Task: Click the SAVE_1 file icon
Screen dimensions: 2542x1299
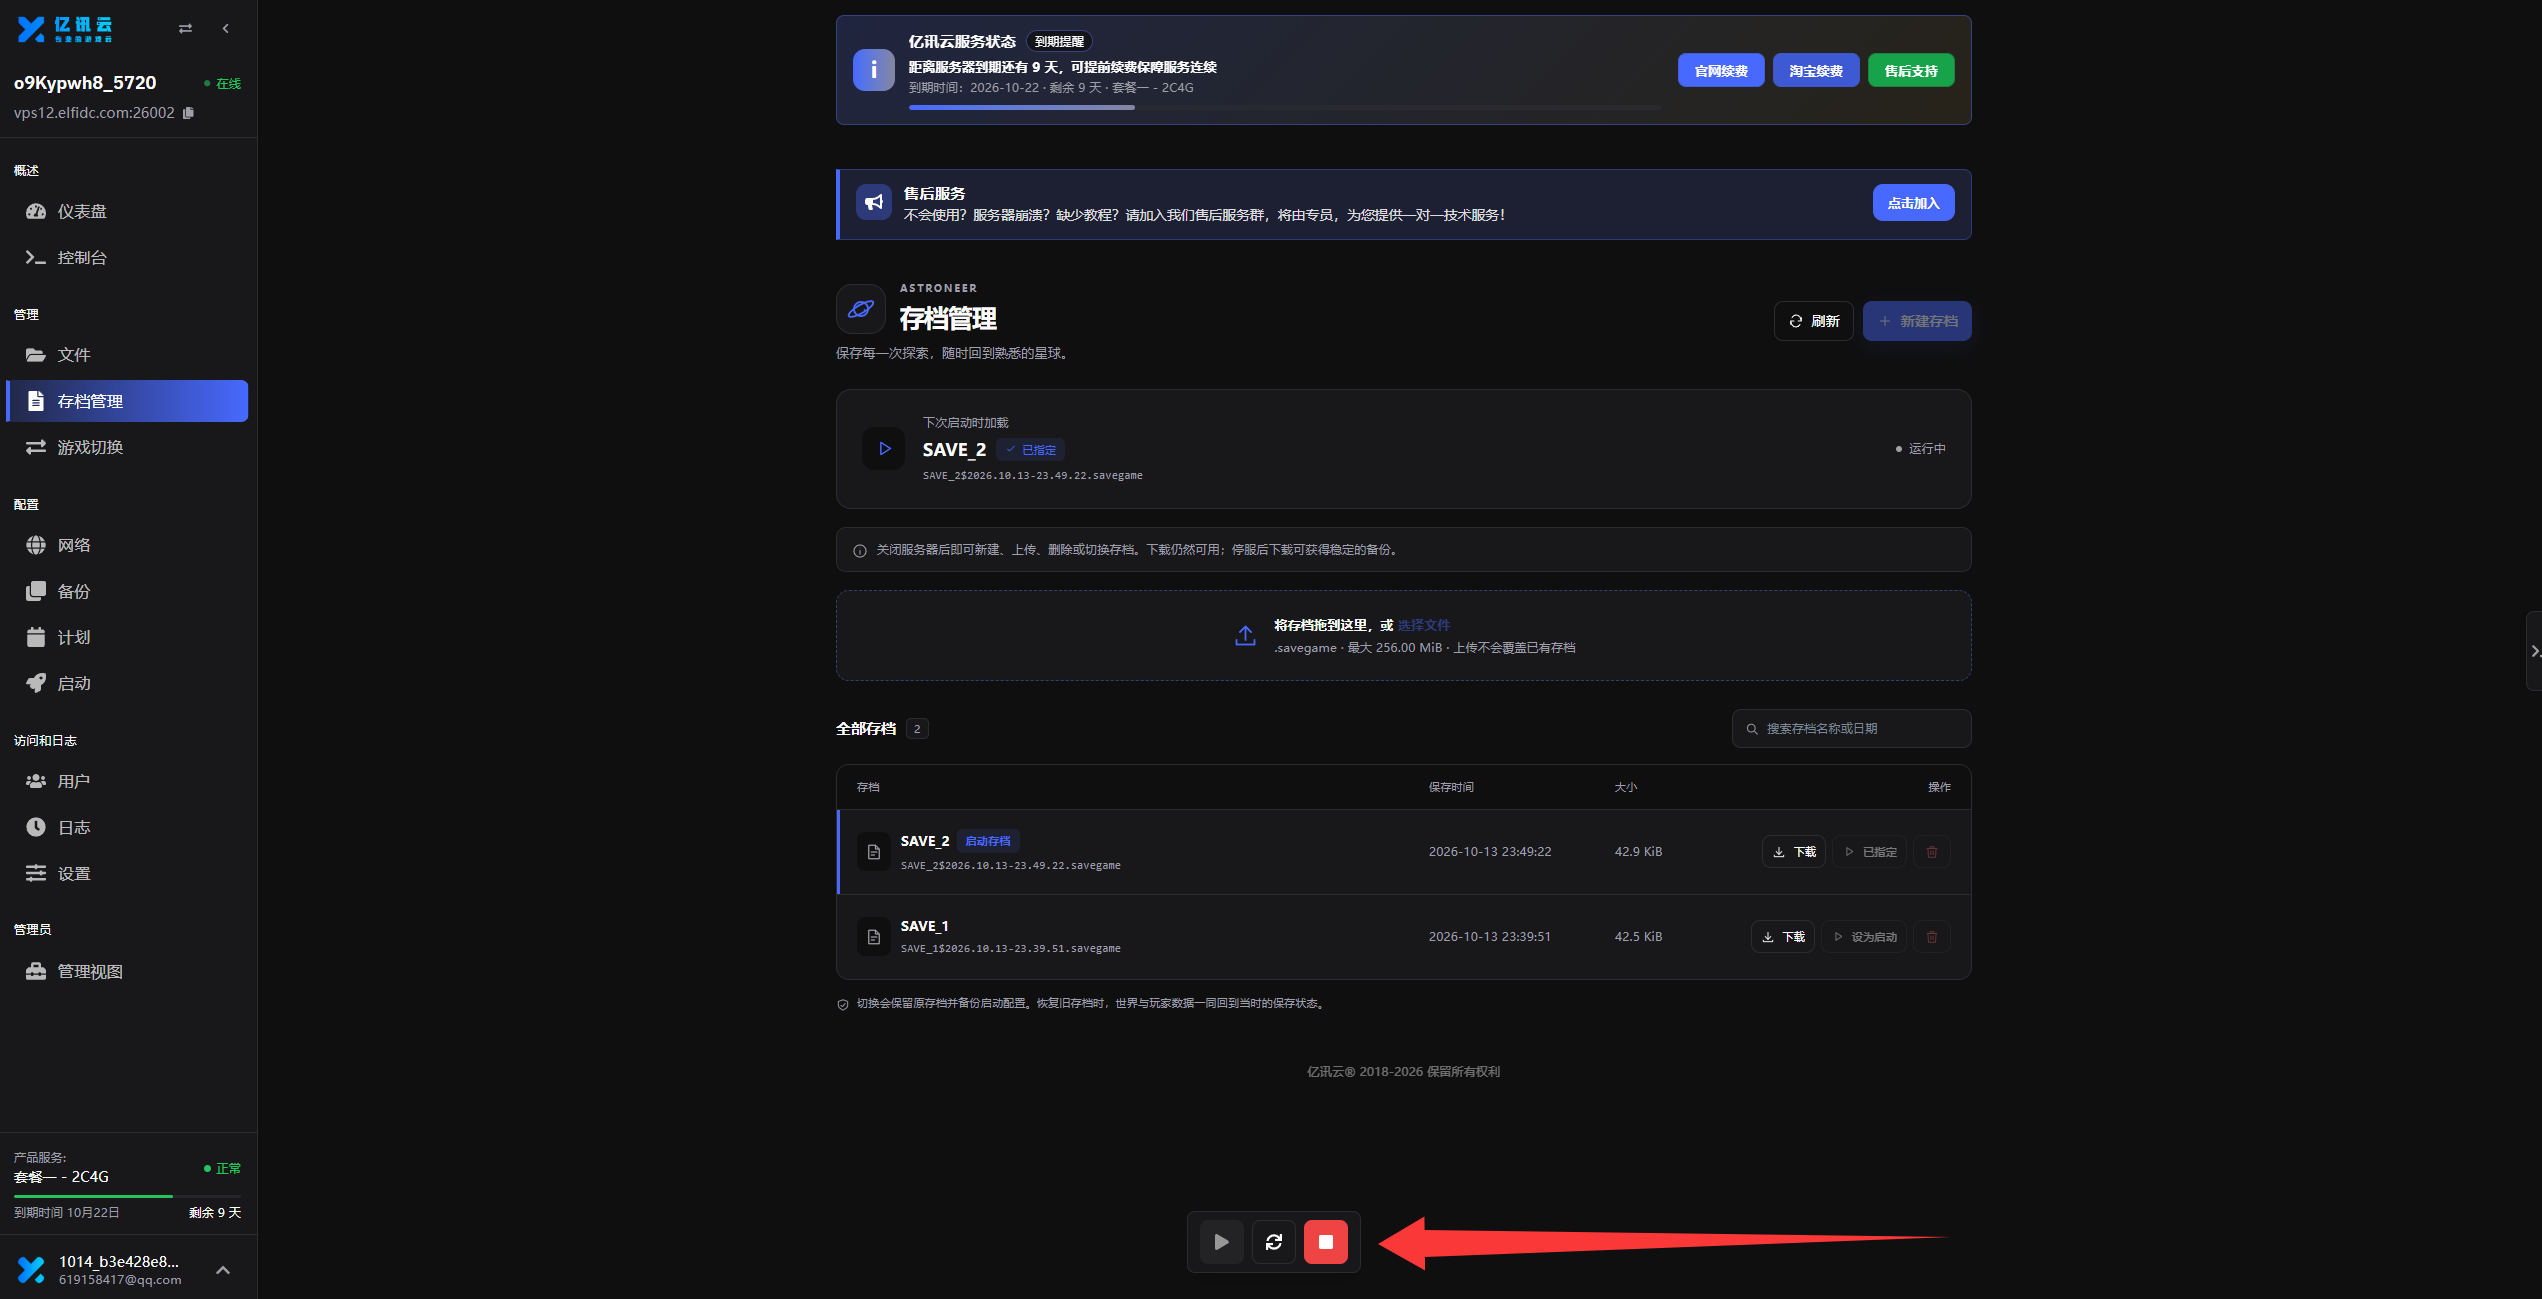Action: click(874, 937)
